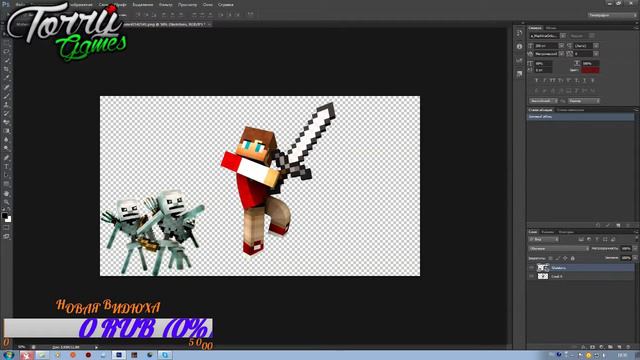
Task: Hide the Skeletons layer
Action: (x=531, y=268)
